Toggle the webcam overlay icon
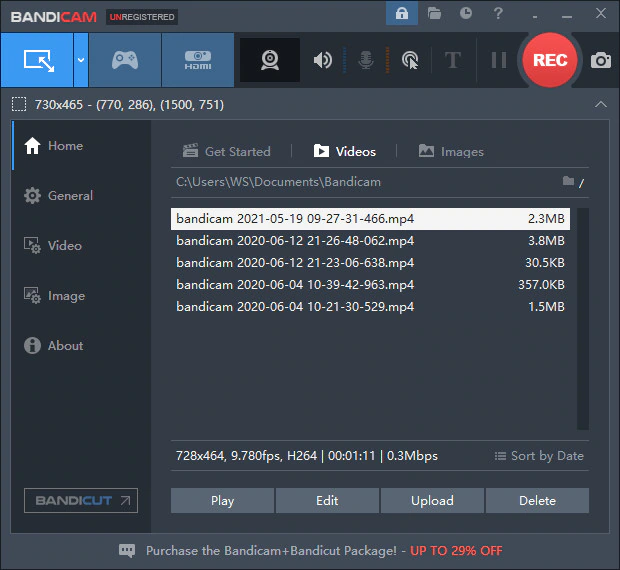 click(x=270, y=60)
